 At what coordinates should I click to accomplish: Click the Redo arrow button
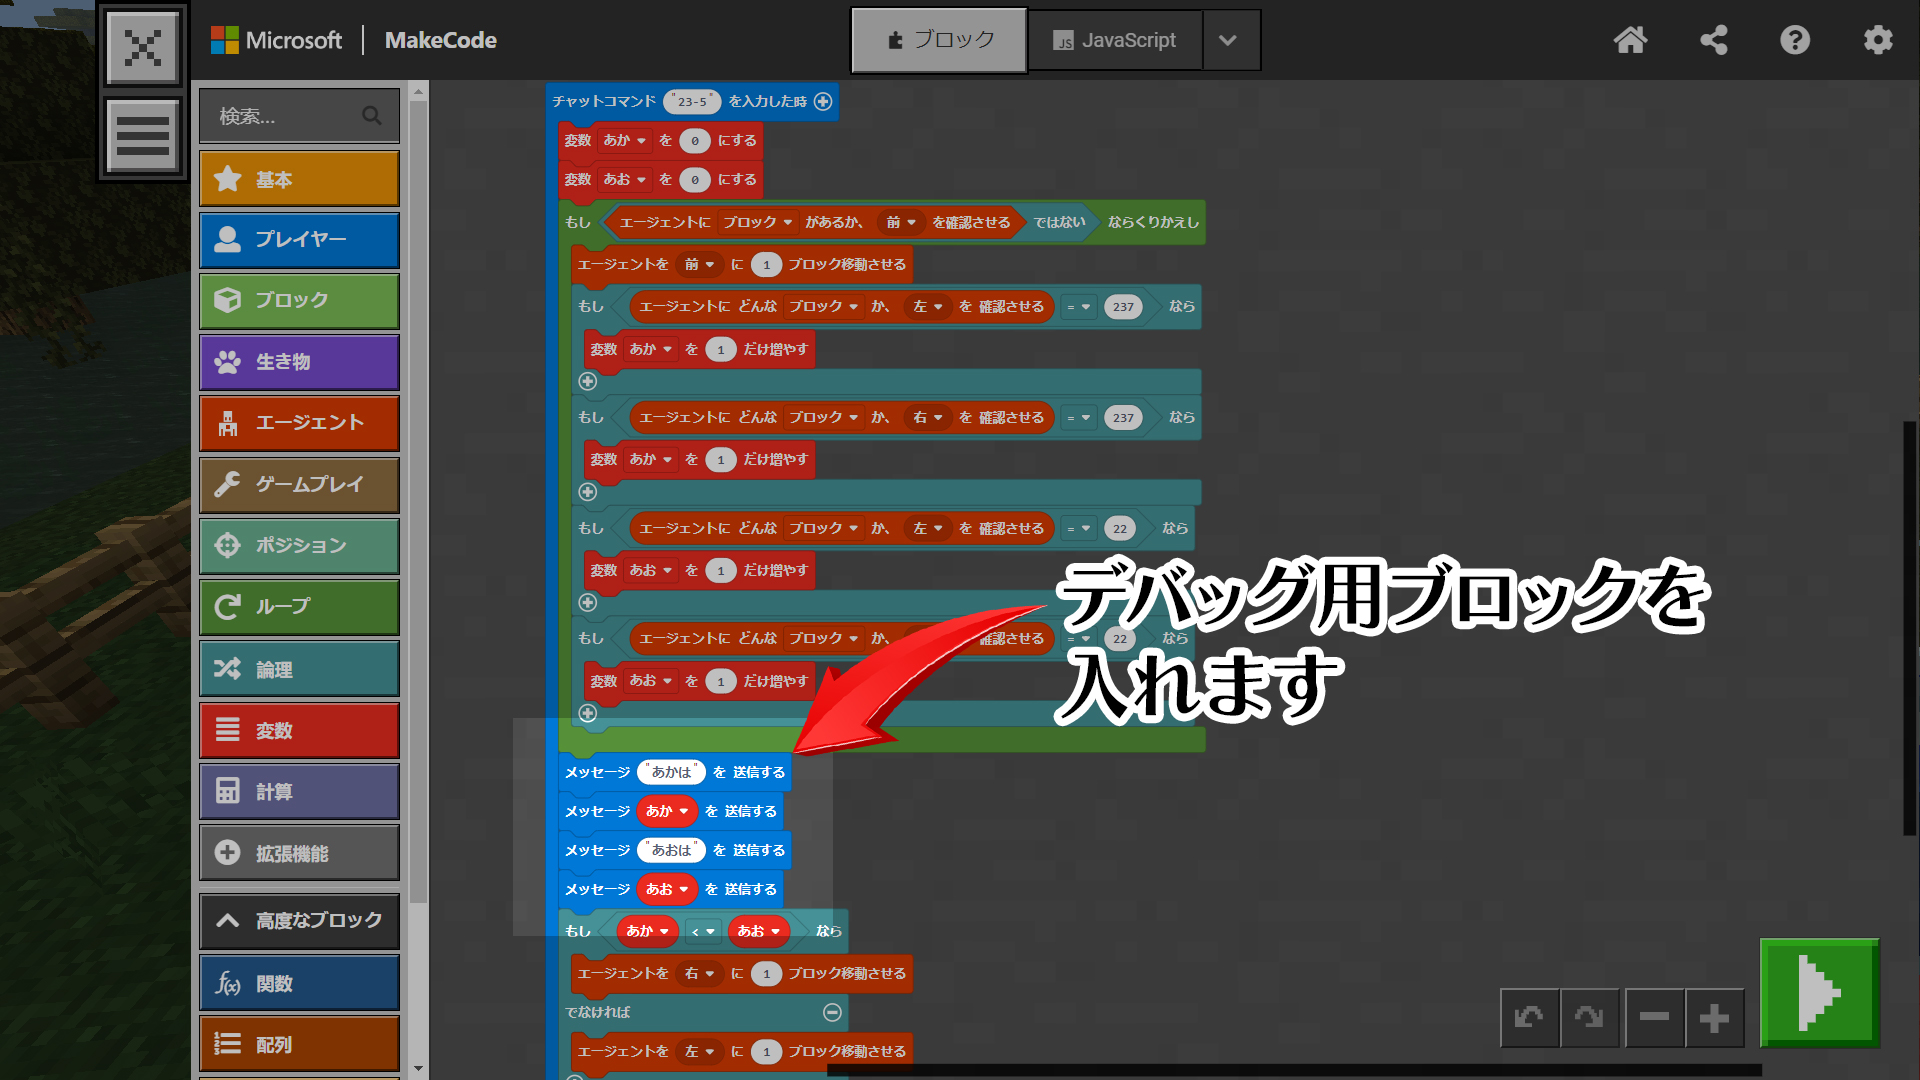[1589, 1018]
